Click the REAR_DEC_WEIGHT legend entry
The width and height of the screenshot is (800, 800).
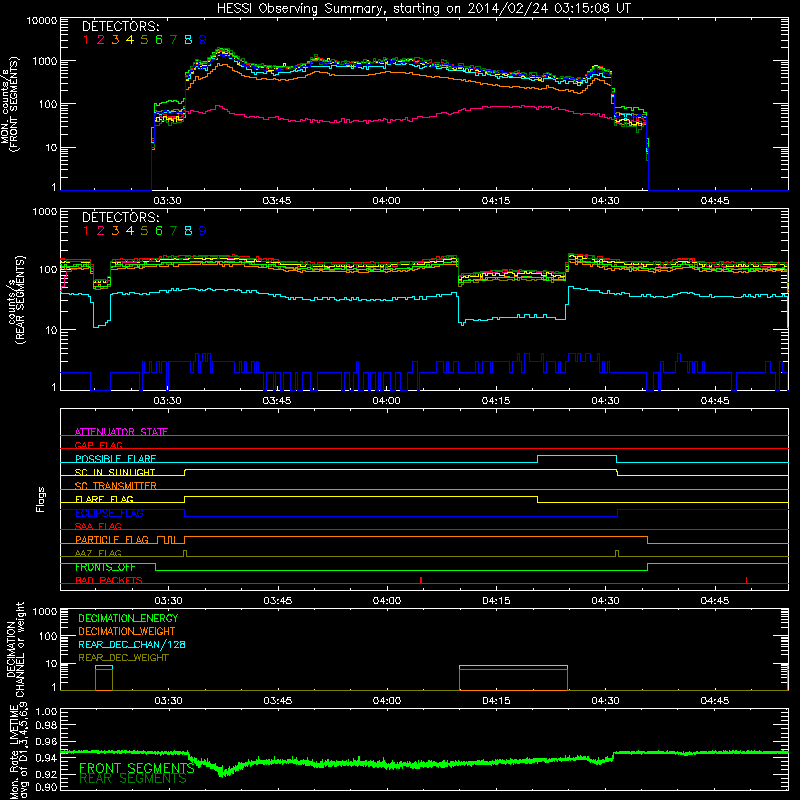123,658
